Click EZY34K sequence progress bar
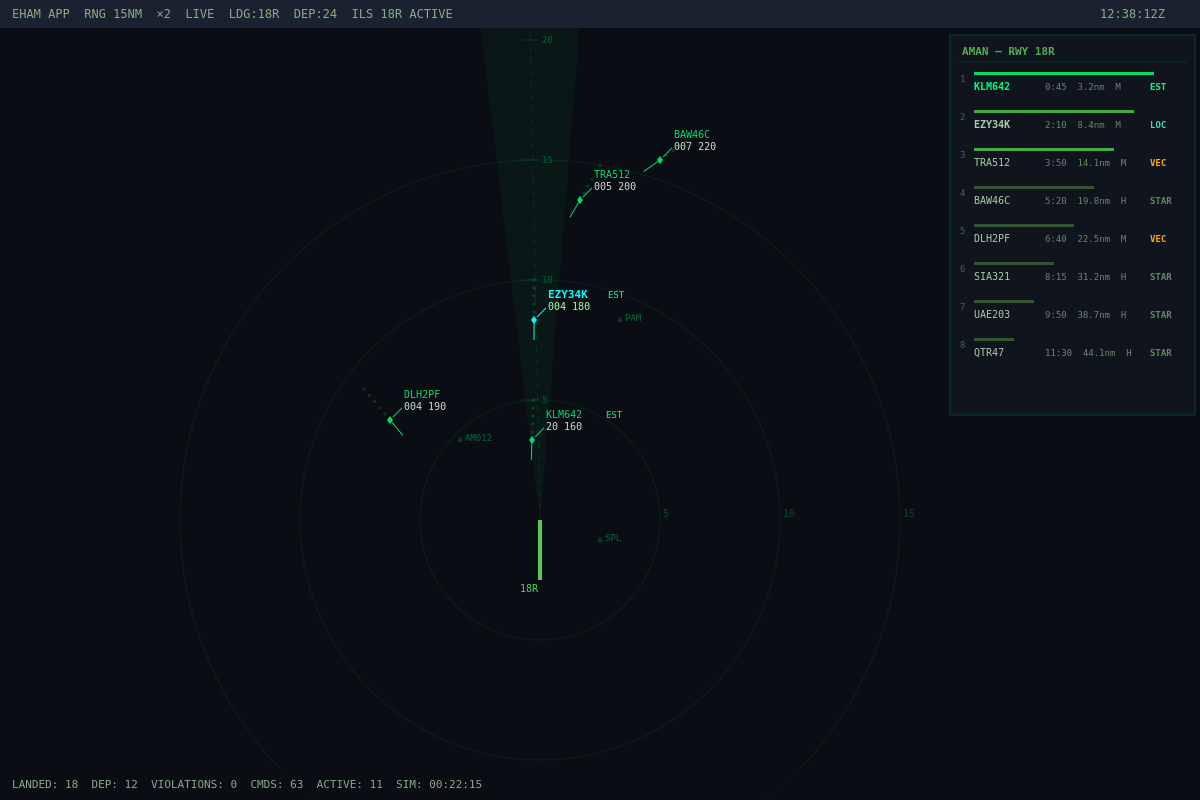The width and height of the screenshot is (1200, 800). pyautogui.click(x=1054, y=111)
